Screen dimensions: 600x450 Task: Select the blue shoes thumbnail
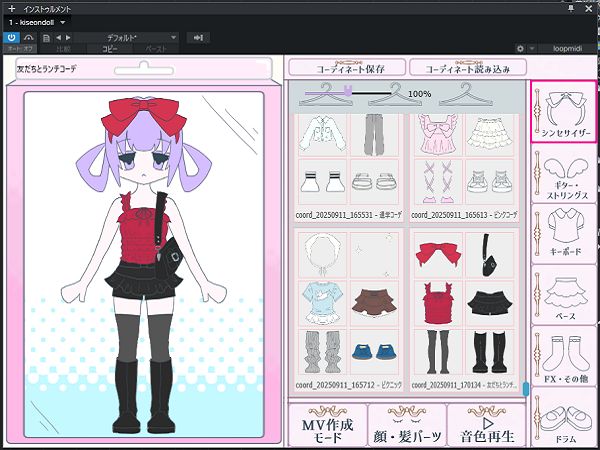pyautogui.click(x=374, y=352)
